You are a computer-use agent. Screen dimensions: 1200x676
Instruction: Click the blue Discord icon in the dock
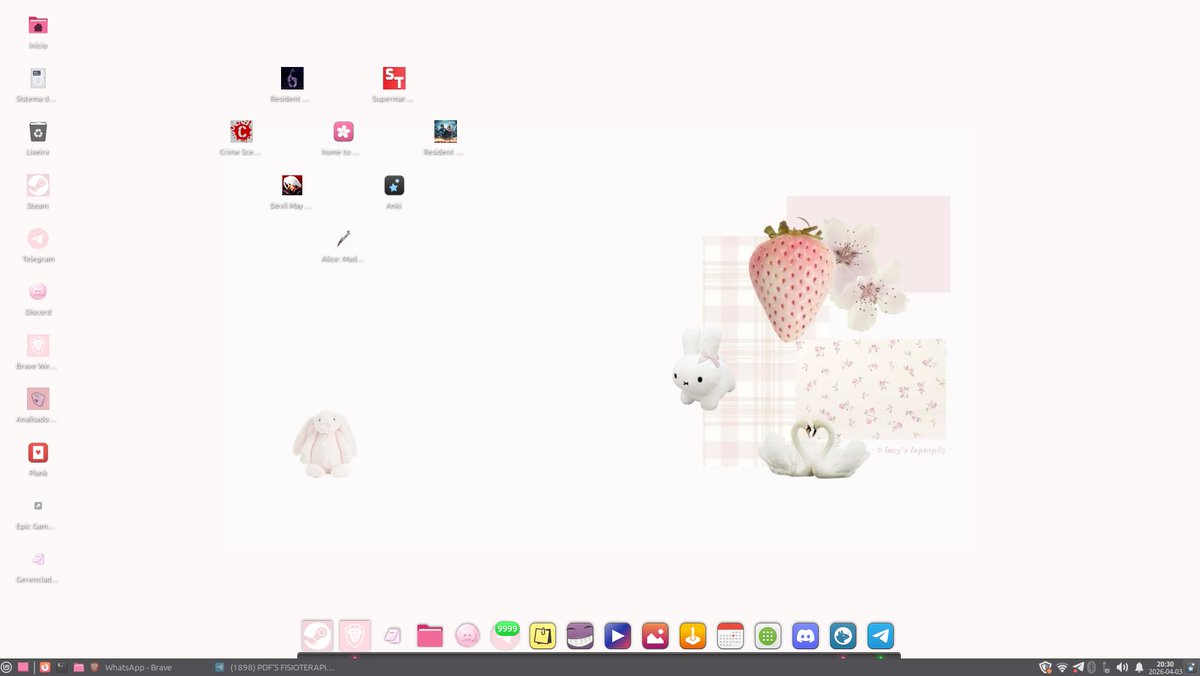point(805,635)
